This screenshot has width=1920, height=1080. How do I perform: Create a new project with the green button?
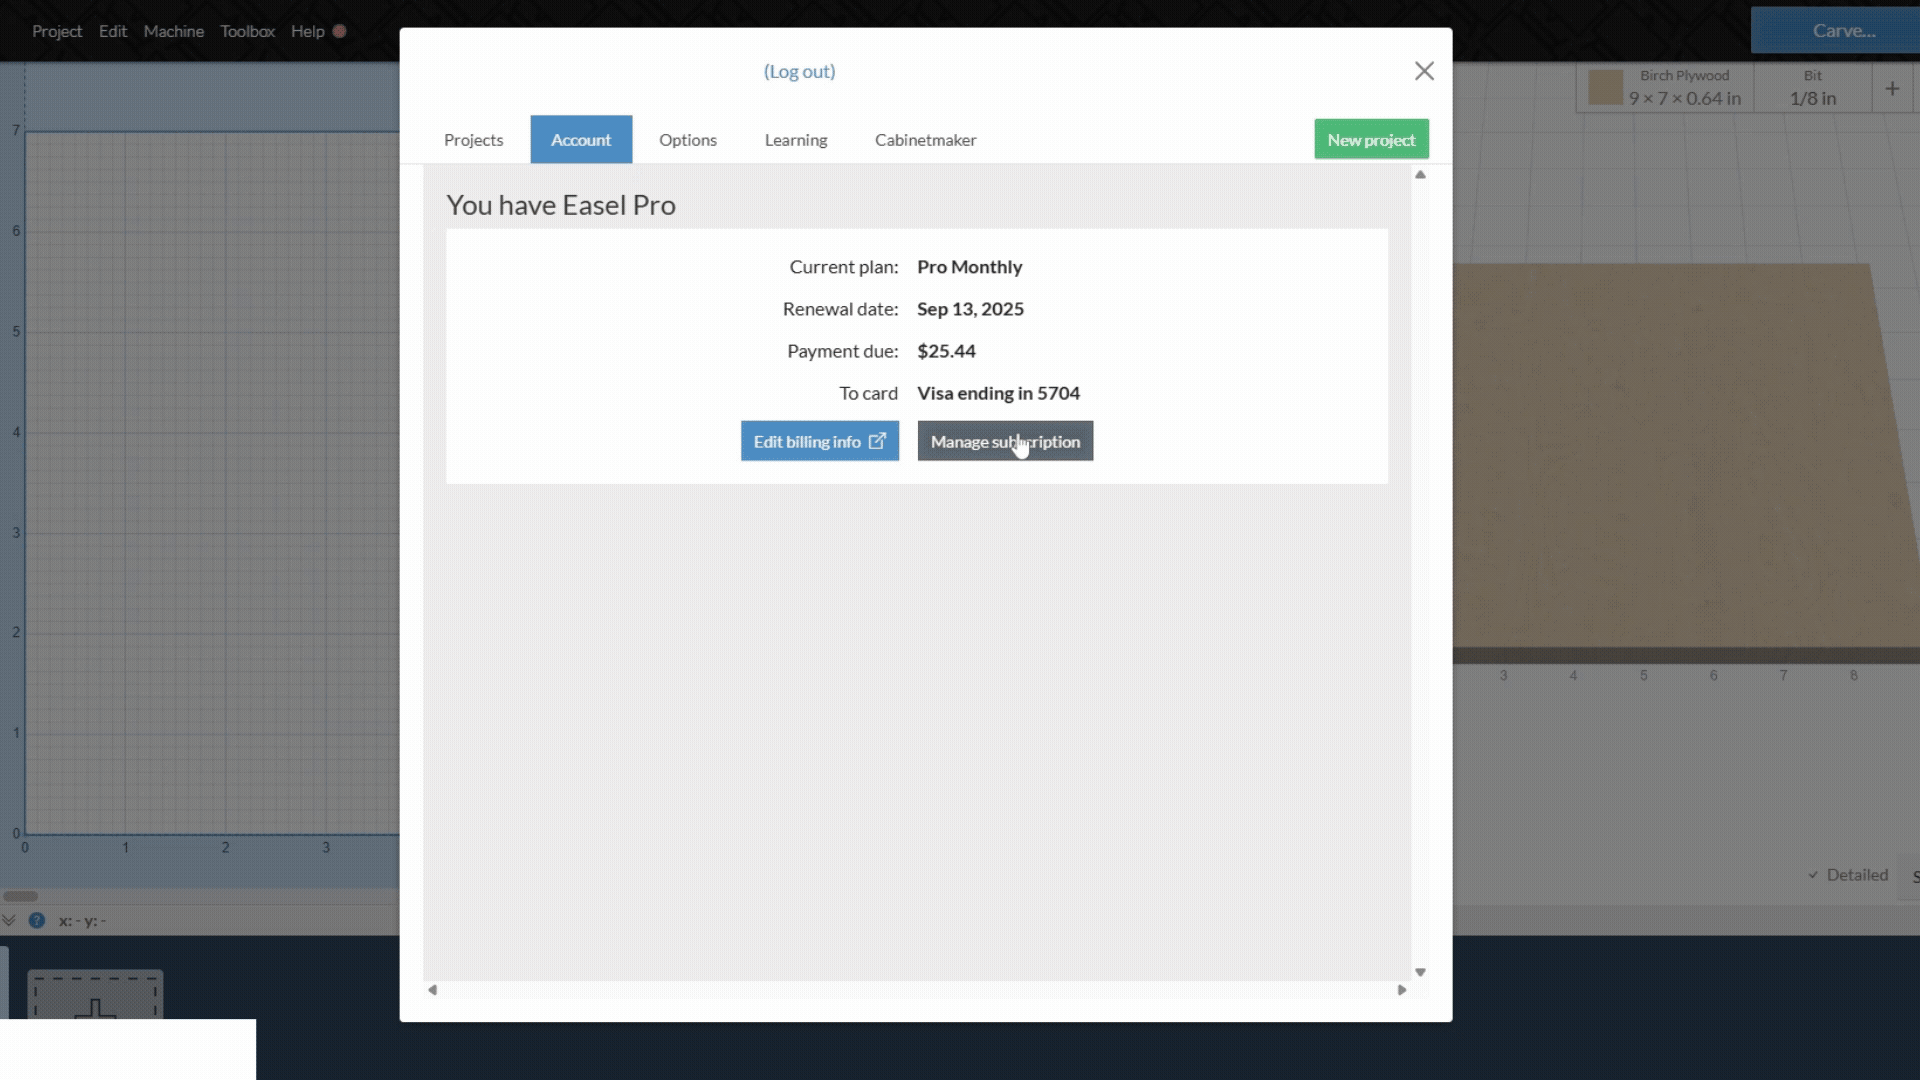[x=1370, y=138]
